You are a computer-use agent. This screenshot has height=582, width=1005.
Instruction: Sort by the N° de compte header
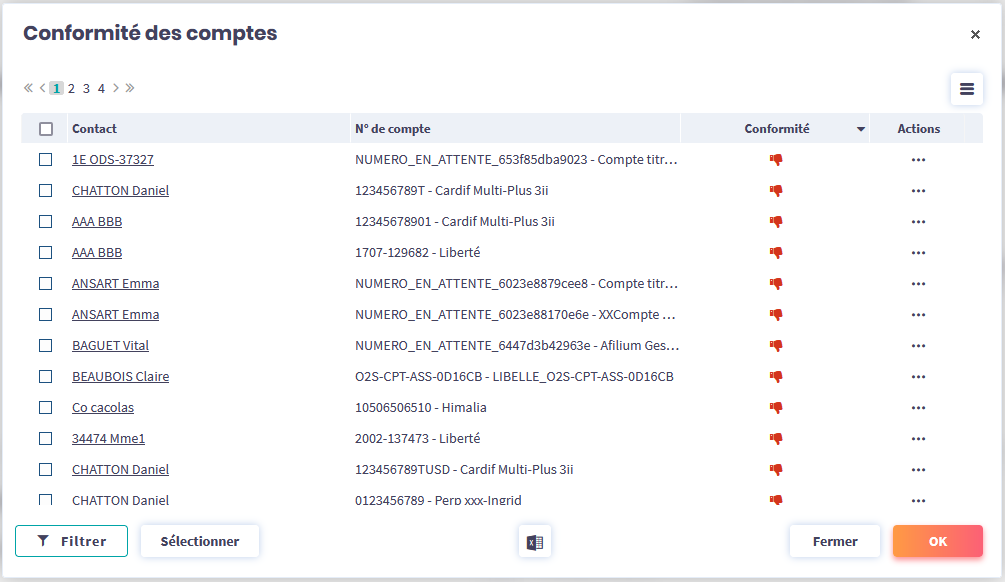click(393, 129)
